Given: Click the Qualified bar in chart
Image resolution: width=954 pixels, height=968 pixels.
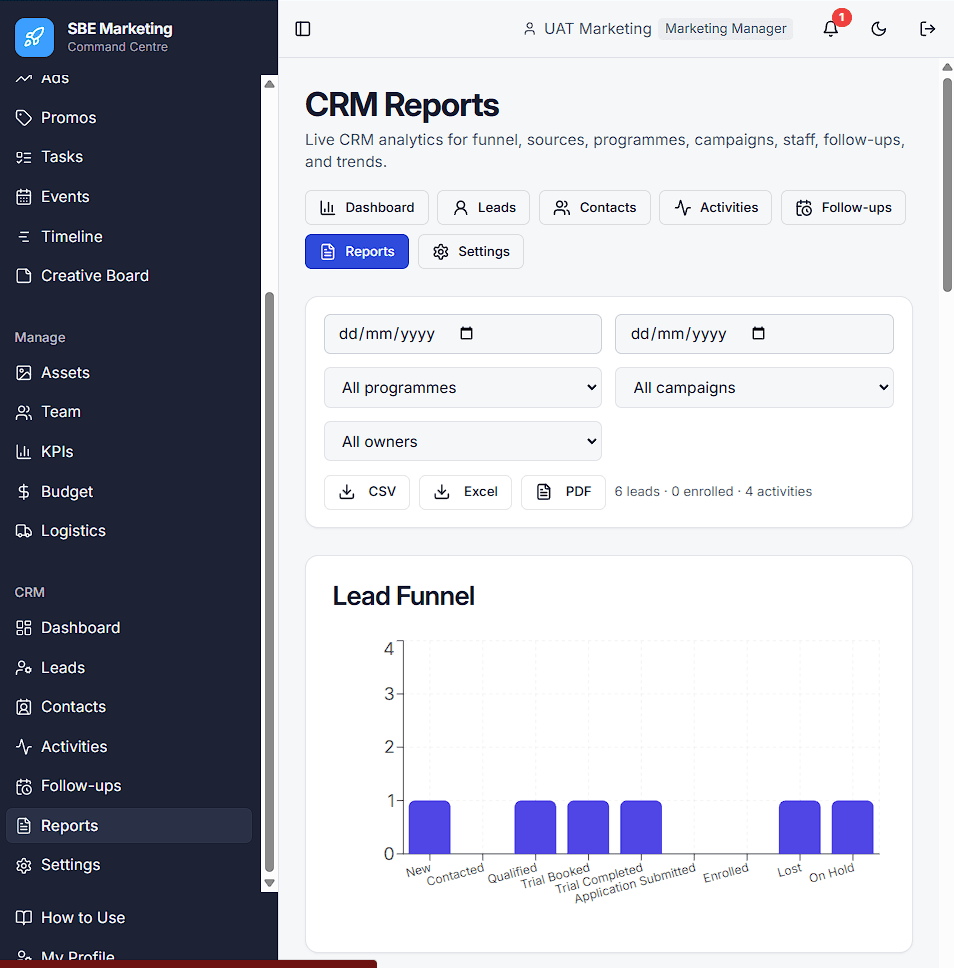Looking at the screenshot, I should pos(535,827).
